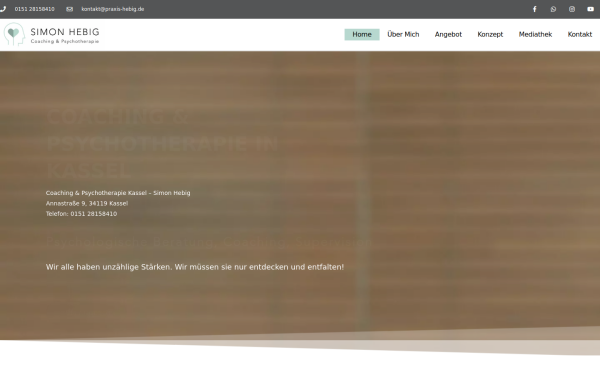600x375 pixels.
Task: Click the 'COACHING & PSYCHOTHERAPIE IN KASSEL' heading
Action: coord(162,143)
